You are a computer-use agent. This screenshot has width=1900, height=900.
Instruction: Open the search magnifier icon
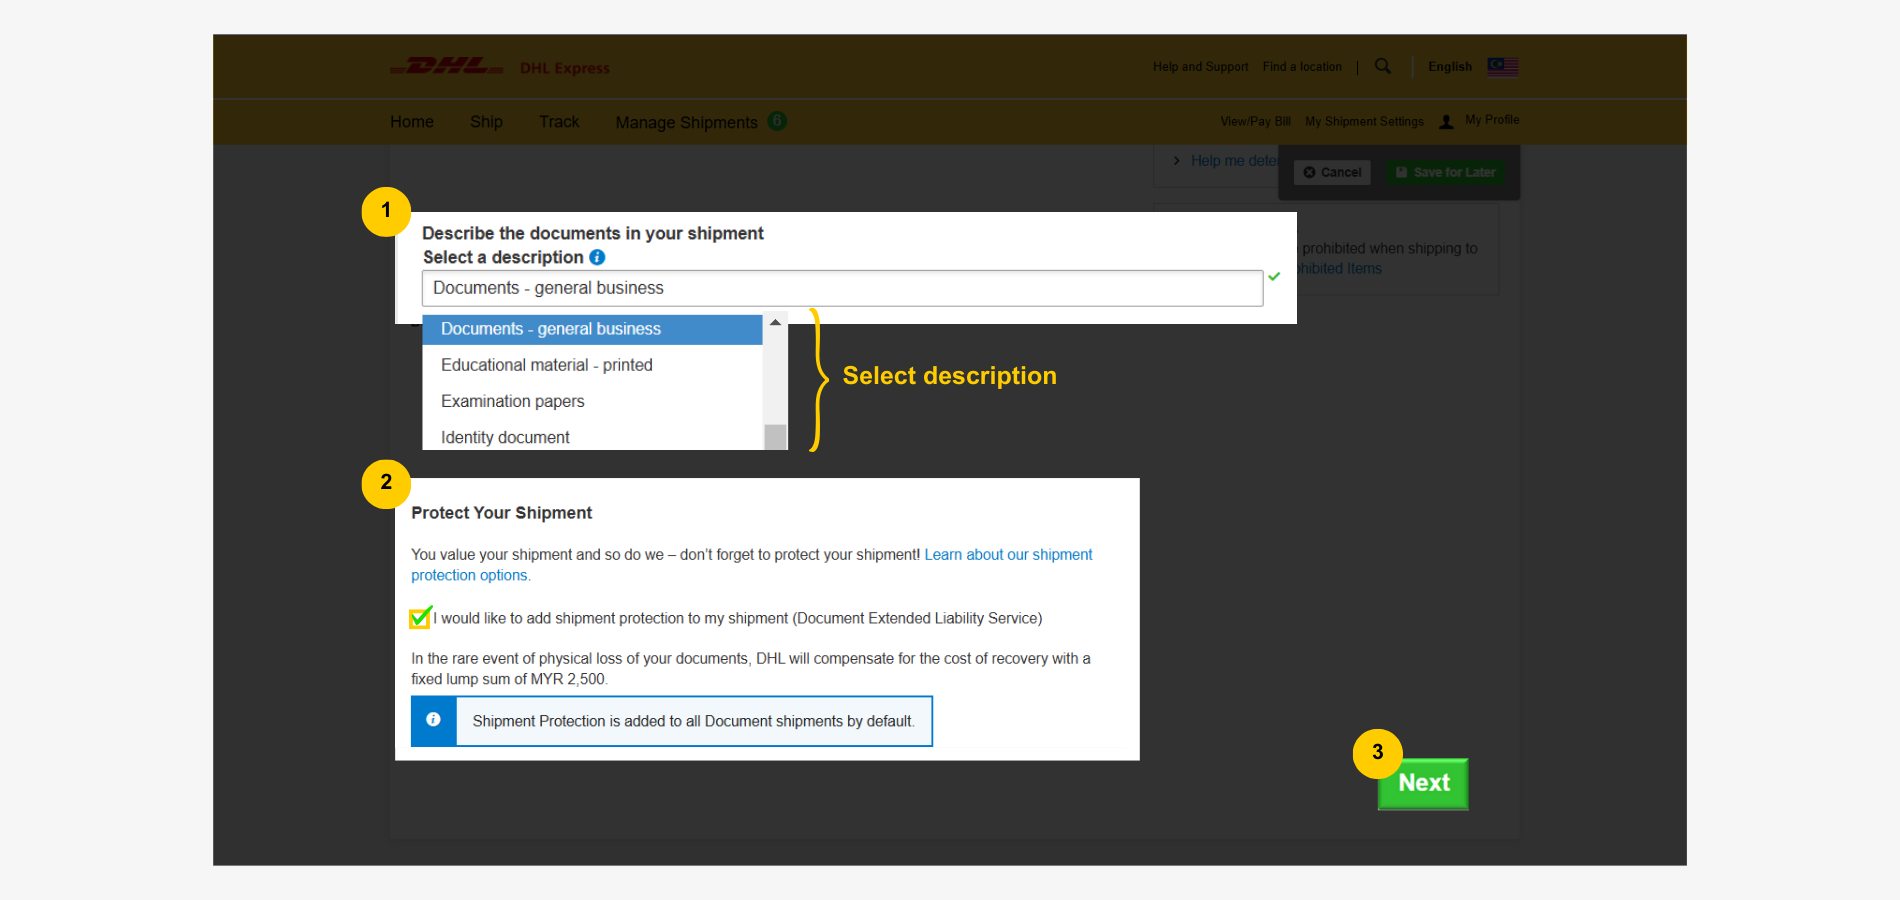click(1383, 66)
